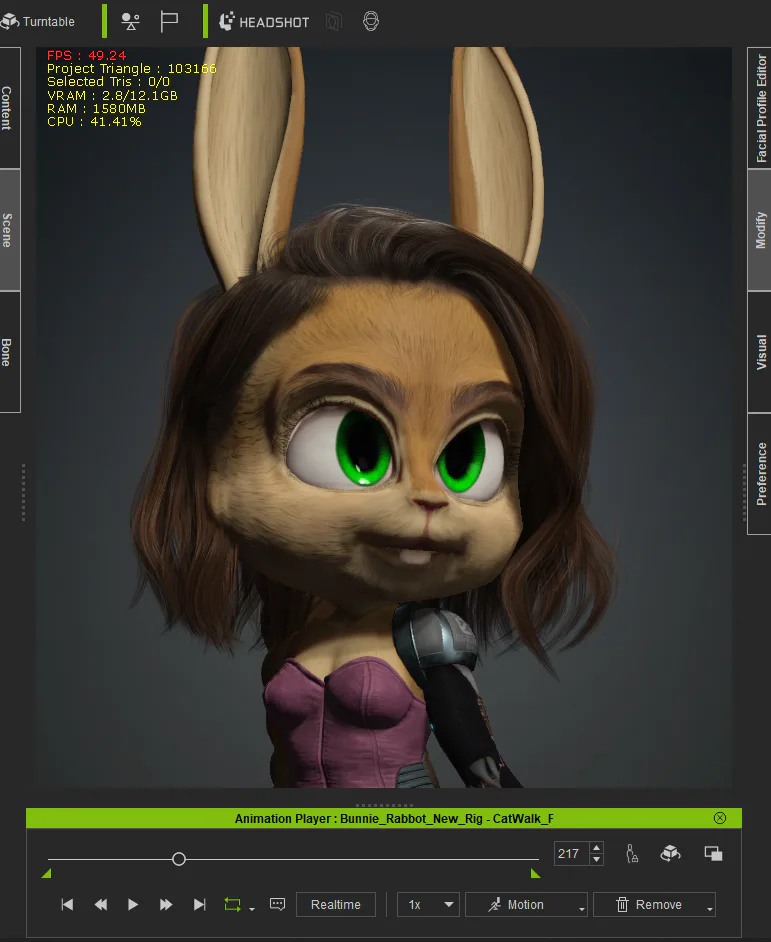Click the Realtime button
This screenshot has width=771, height=942.
click(x=336, y=905)
